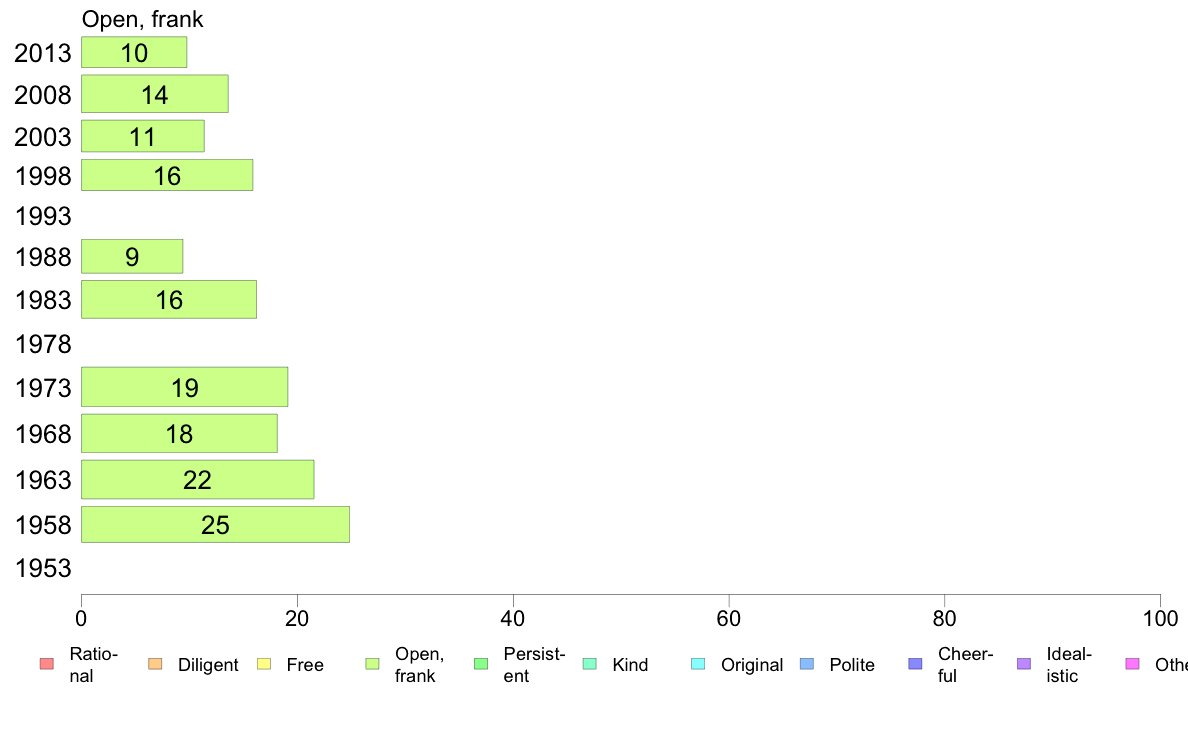
Task: Click the 1973 bar showing 19
Action: (x=184, y=387)
